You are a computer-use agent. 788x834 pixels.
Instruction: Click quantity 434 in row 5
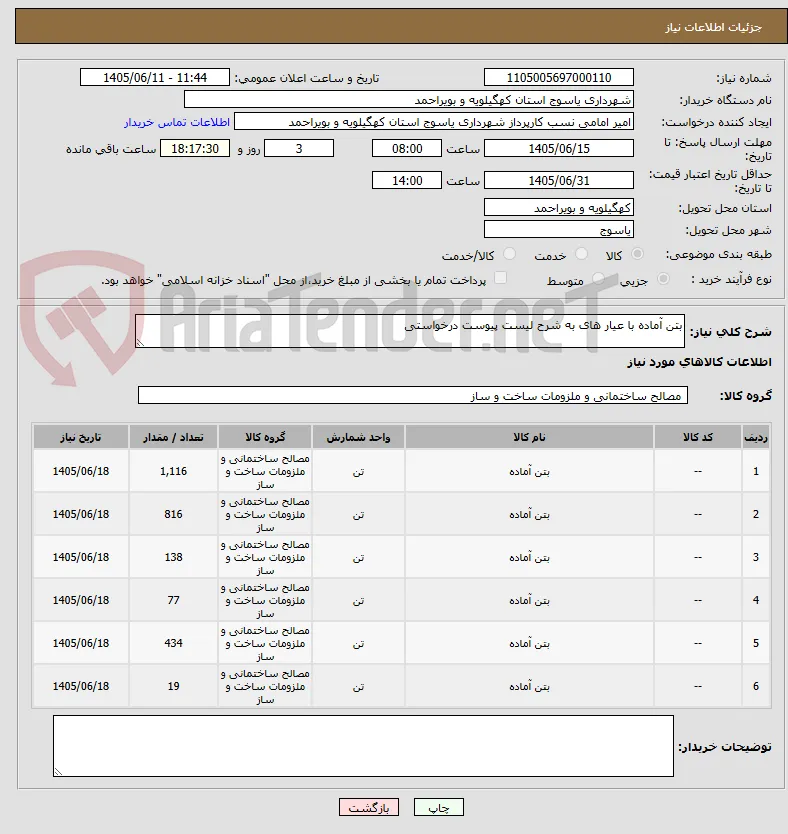pyautogui.click(x=173, y=644)
